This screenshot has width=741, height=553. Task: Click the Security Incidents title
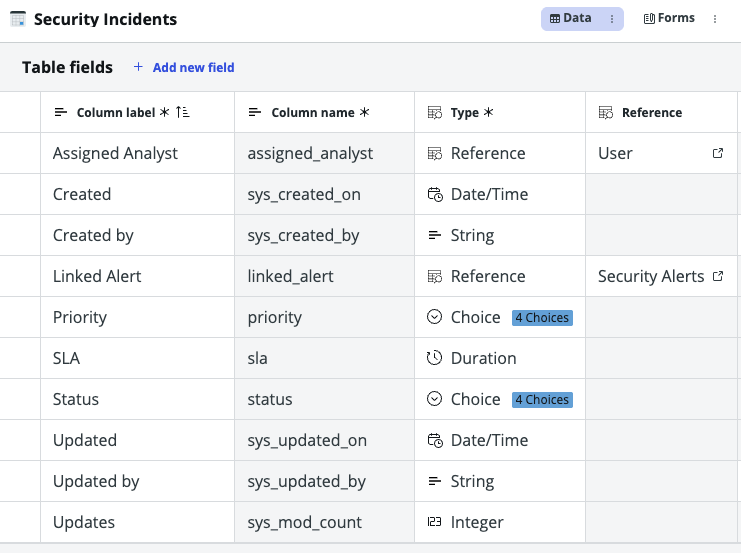tap(105, 19)
